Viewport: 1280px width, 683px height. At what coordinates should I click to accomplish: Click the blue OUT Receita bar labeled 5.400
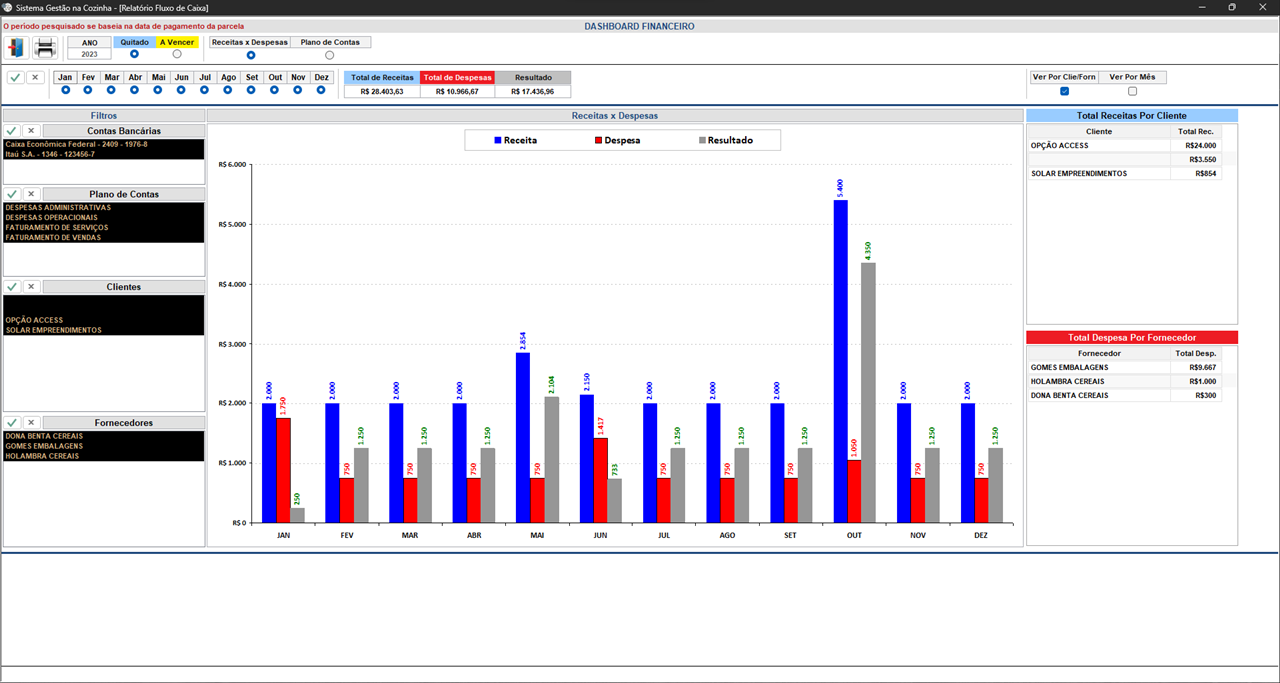tap(840, 361)
